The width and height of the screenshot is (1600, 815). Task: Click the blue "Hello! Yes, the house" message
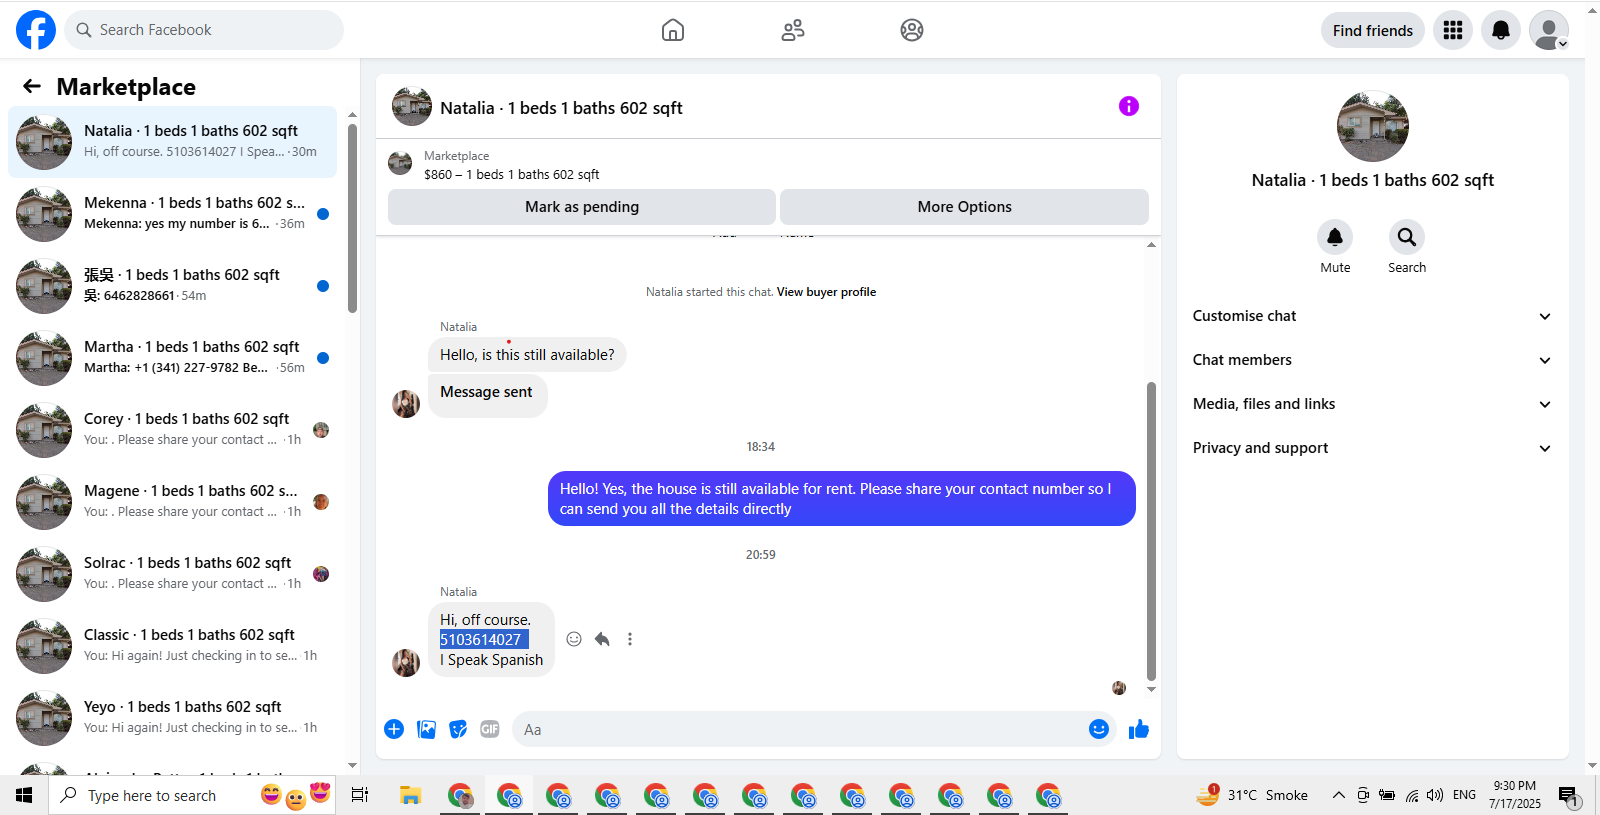point(842,498)
